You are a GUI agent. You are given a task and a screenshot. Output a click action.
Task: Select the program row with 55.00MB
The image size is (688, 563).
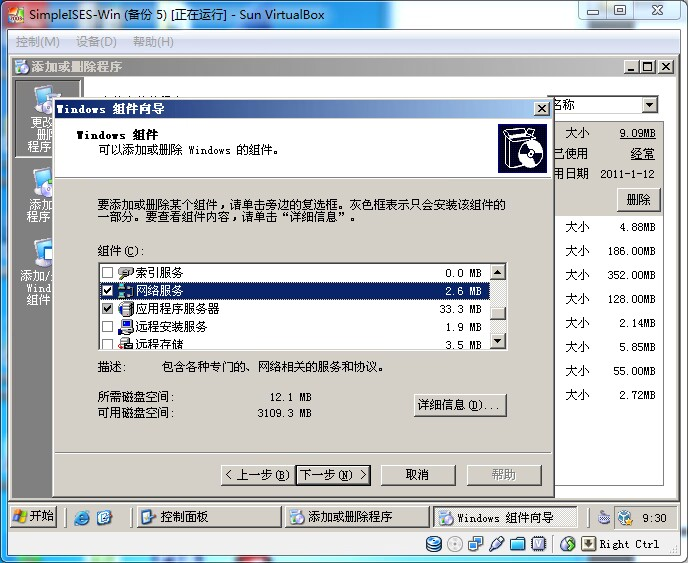coord(609,371)
